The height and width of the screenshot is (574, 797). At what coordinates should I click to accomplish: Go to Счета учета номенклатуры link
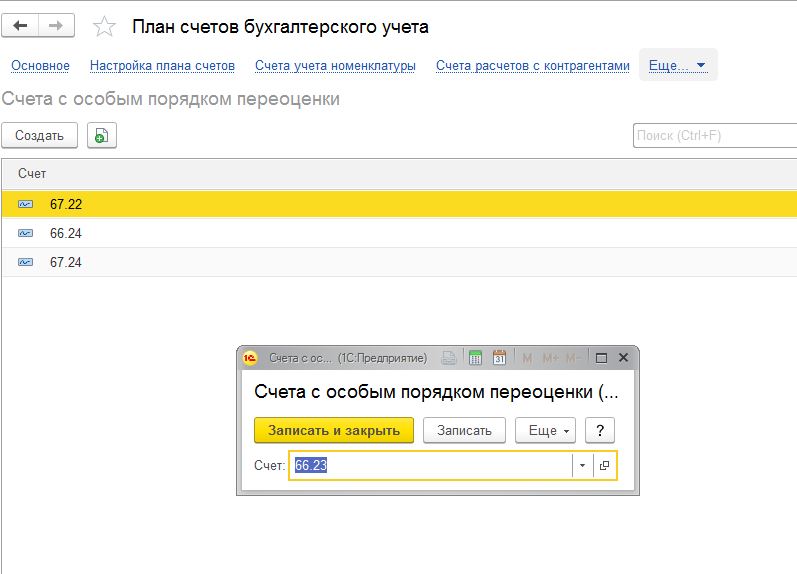(x=335, y=66)
